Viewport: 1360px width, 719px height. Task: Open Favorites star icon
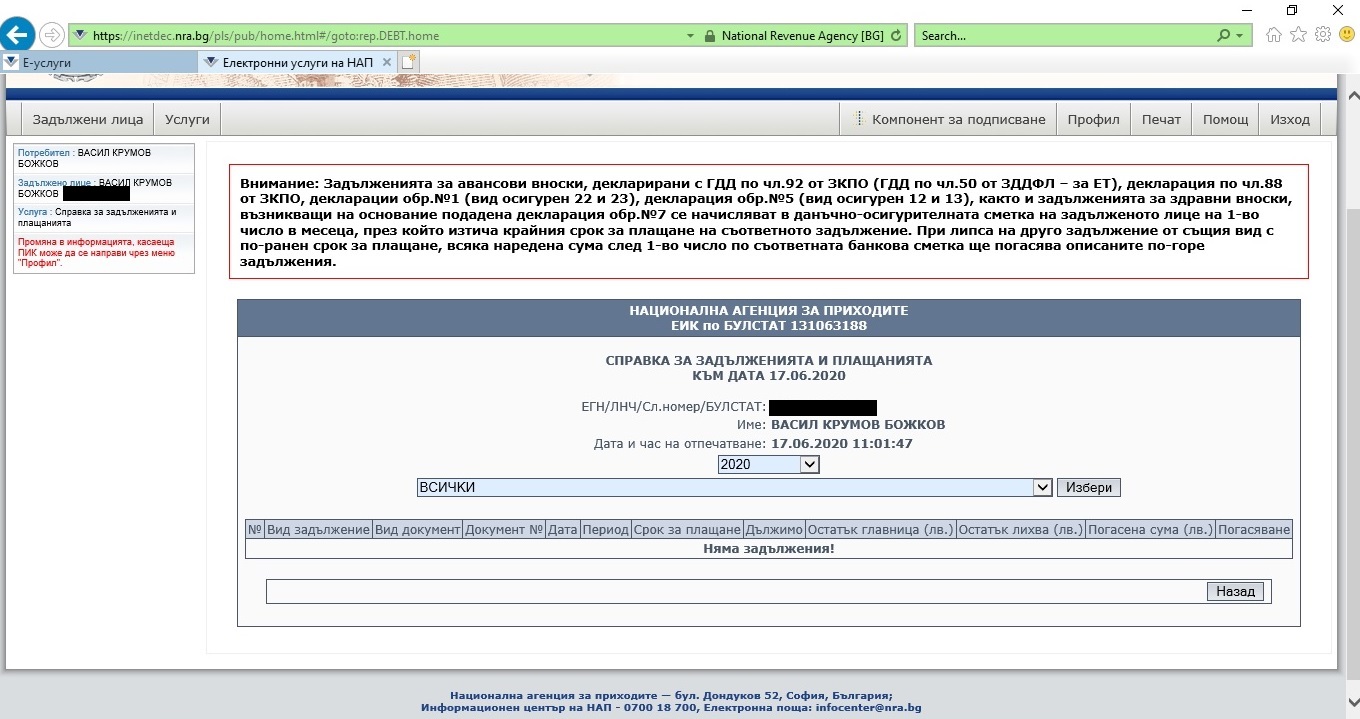[1298, 35]
